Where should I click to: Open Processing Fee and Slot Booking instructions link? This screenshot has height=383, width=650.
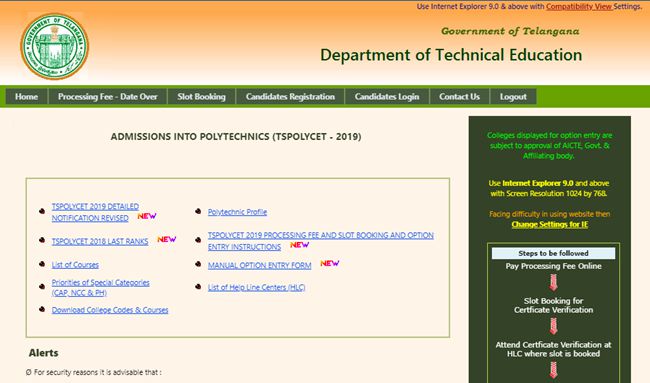(x=320, y=241)
